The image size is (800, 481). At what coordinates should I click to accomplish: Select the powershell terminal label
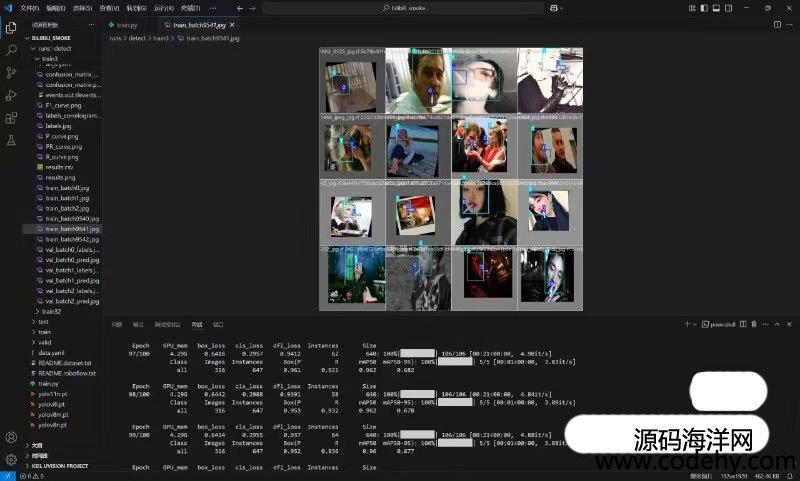coord(719,324)
